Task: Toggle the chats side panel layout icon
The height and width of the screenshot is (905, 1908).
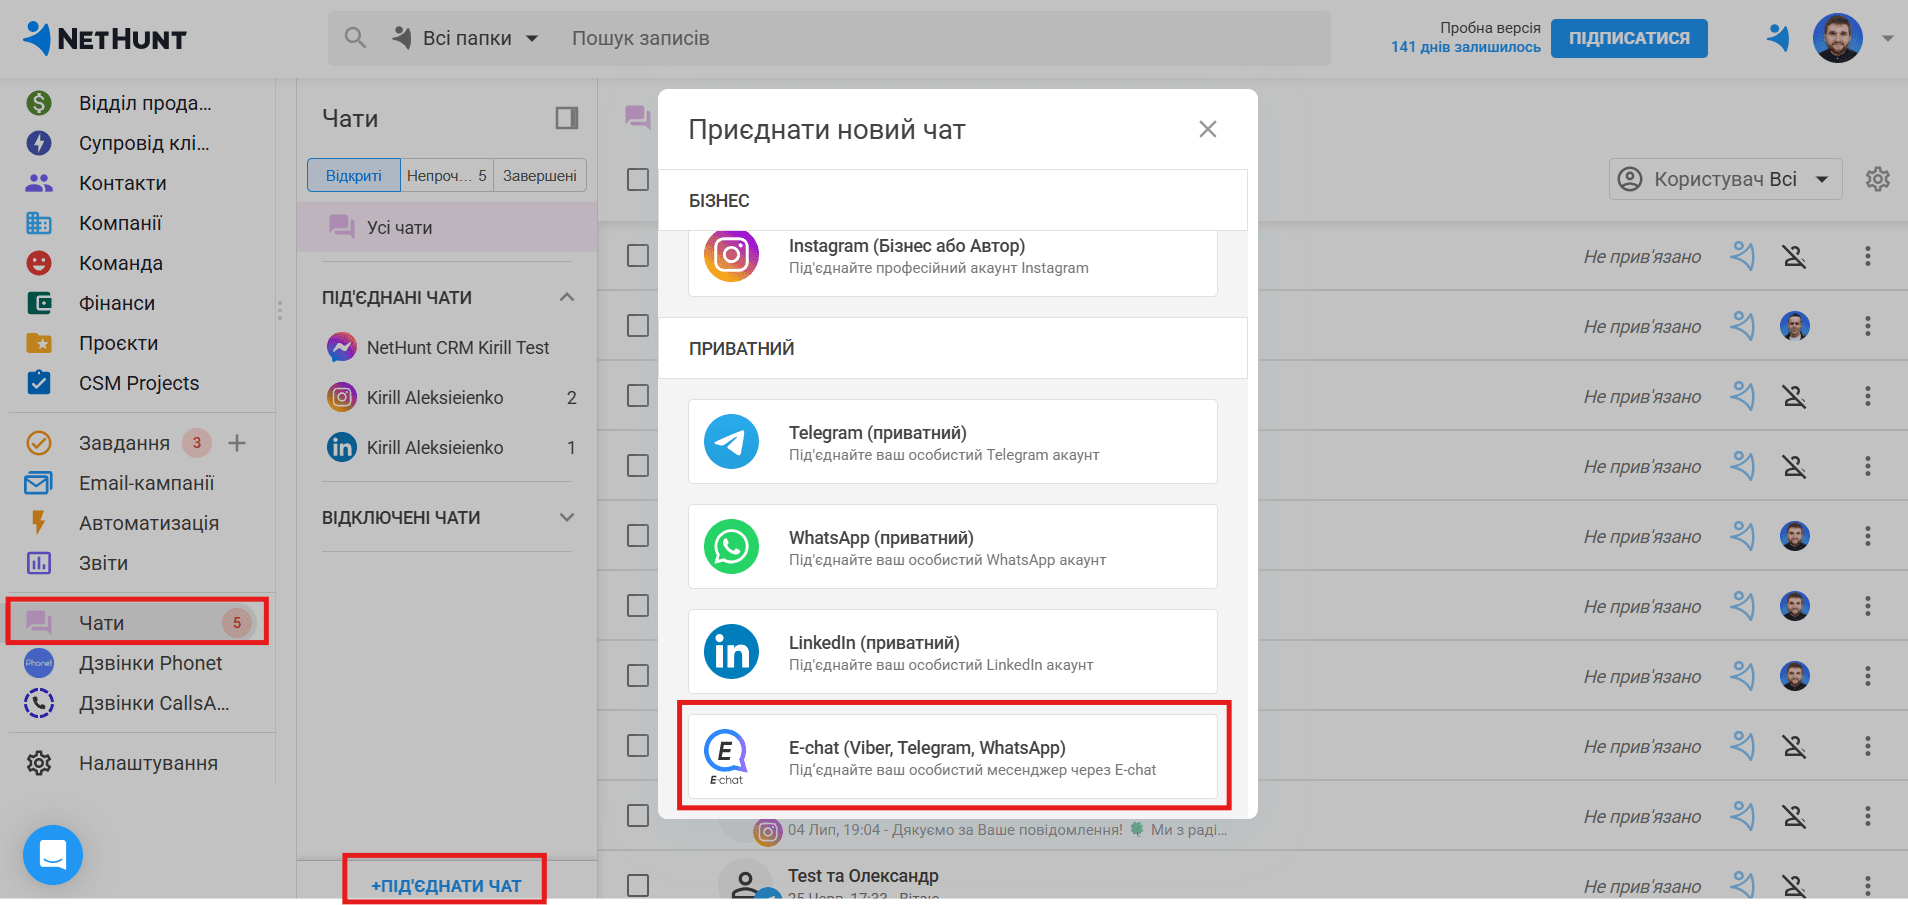Action: coord(567,118)
